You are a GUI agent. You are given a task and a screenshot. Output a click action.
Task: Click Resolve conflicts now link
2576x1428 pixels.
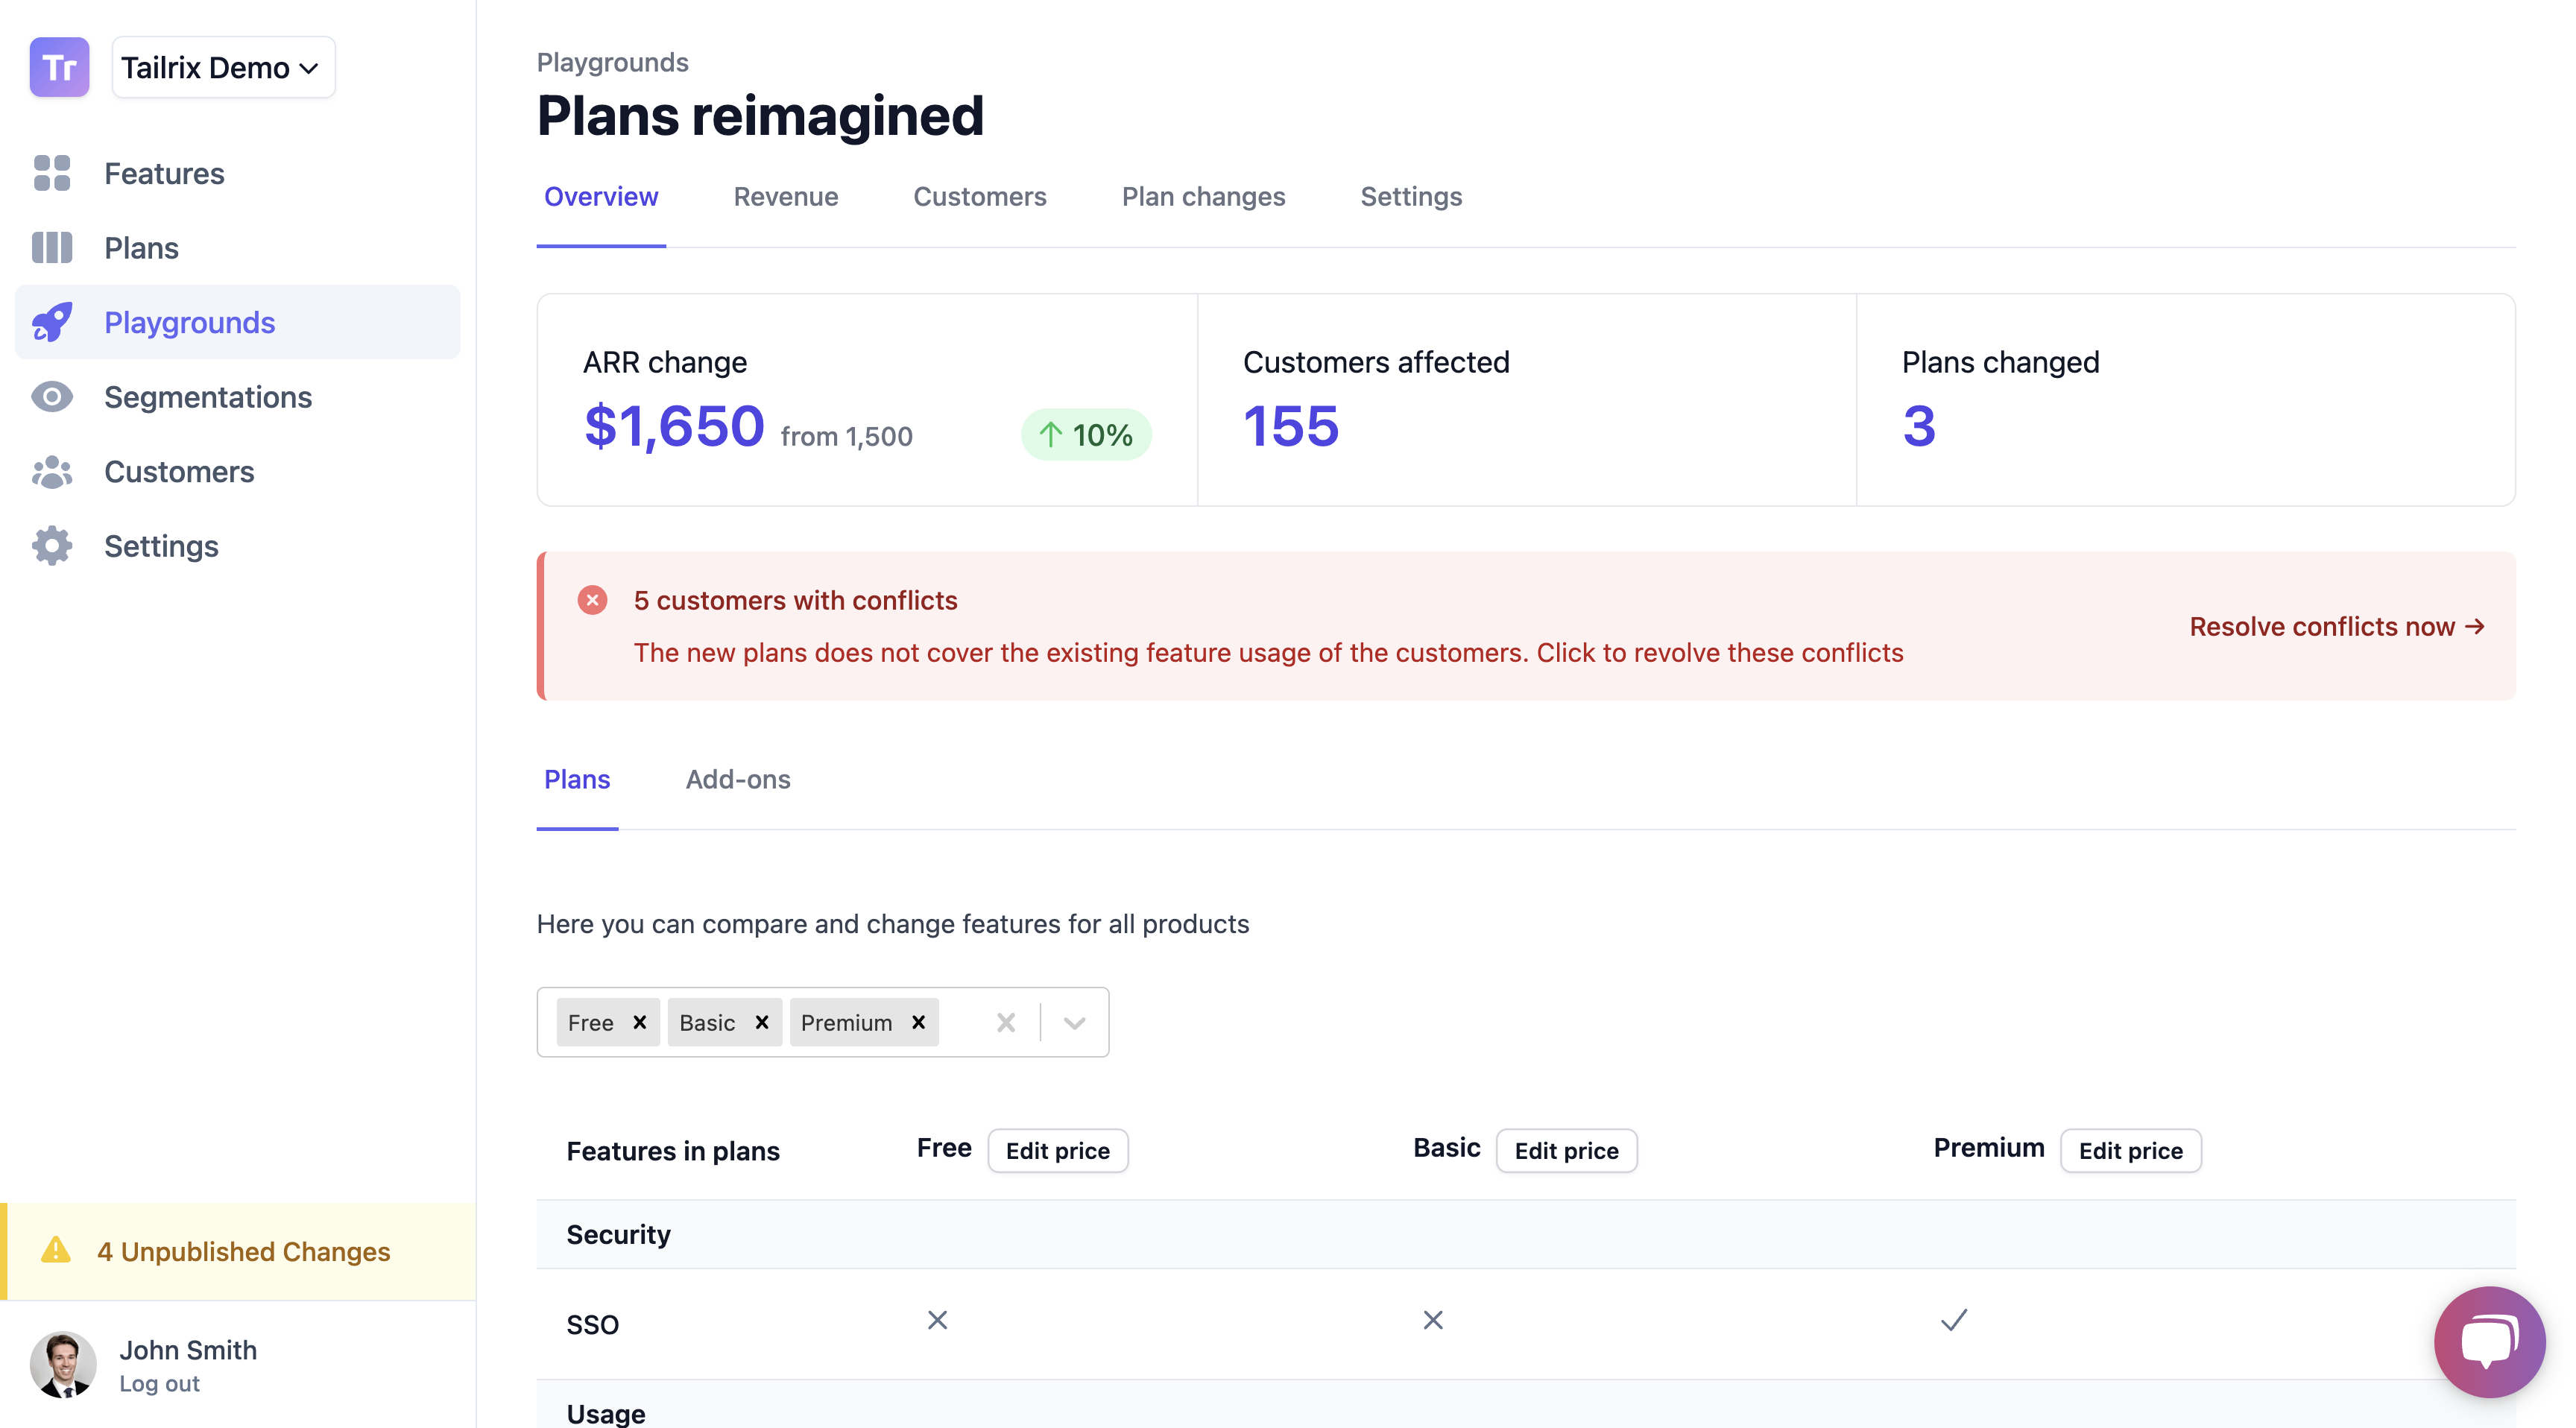click(2336, 626)
